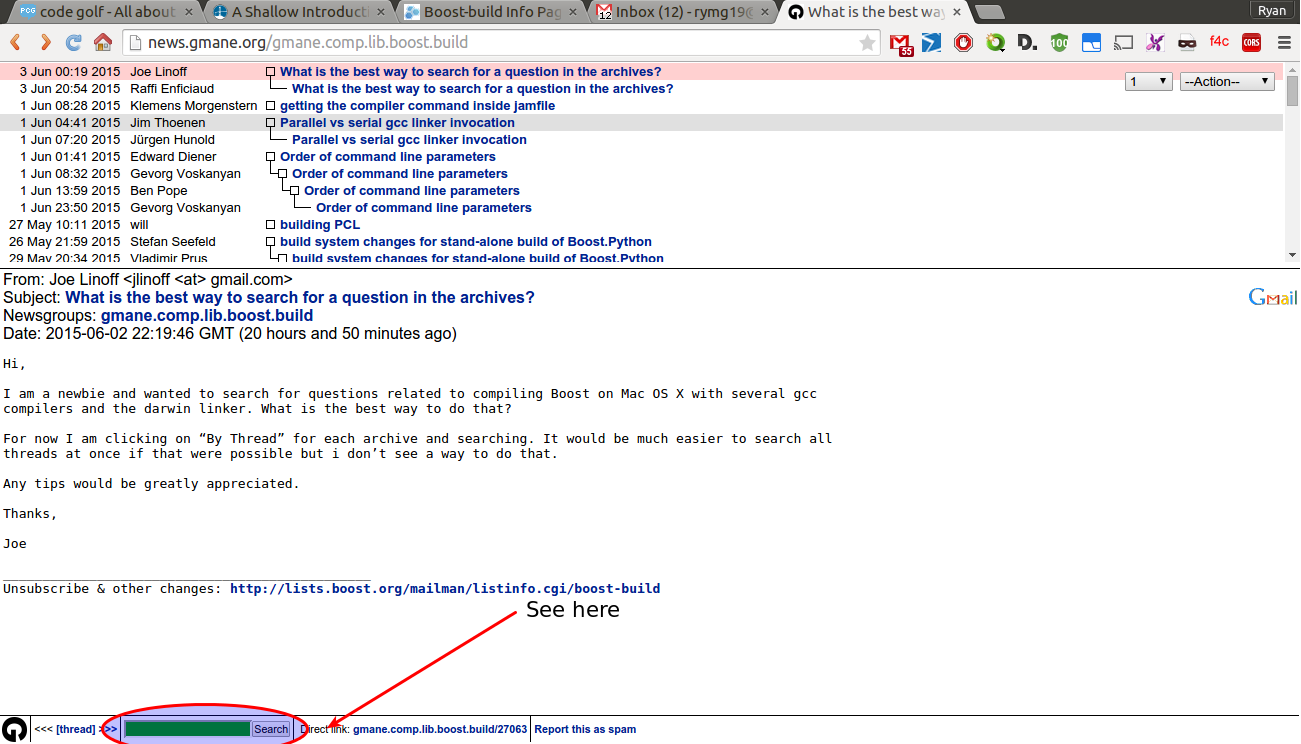
Task: Bookmark this page with the star icon
Action: pyautogui.click(x=867, y=43)
